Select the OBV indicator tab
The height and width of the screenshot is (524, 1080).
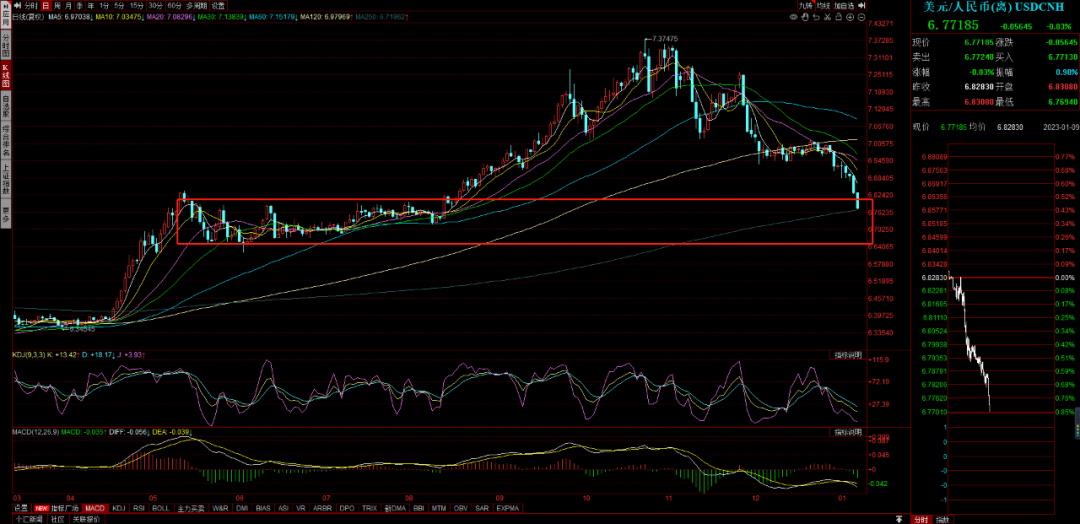(461, 508)
